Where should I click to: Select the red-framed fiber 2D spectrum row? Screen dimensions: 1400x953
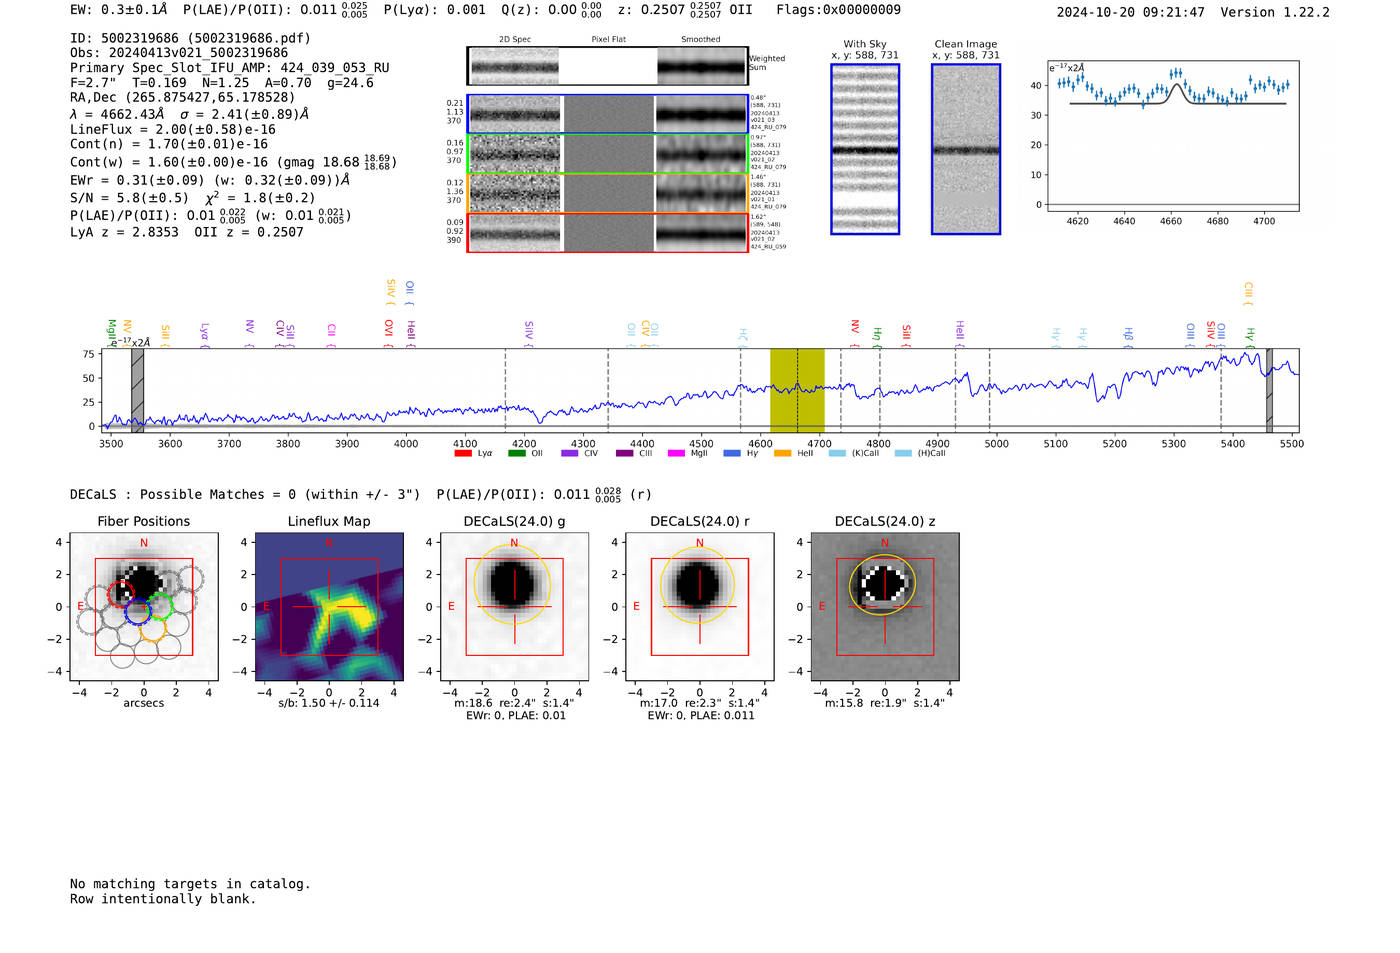[607, 232]
